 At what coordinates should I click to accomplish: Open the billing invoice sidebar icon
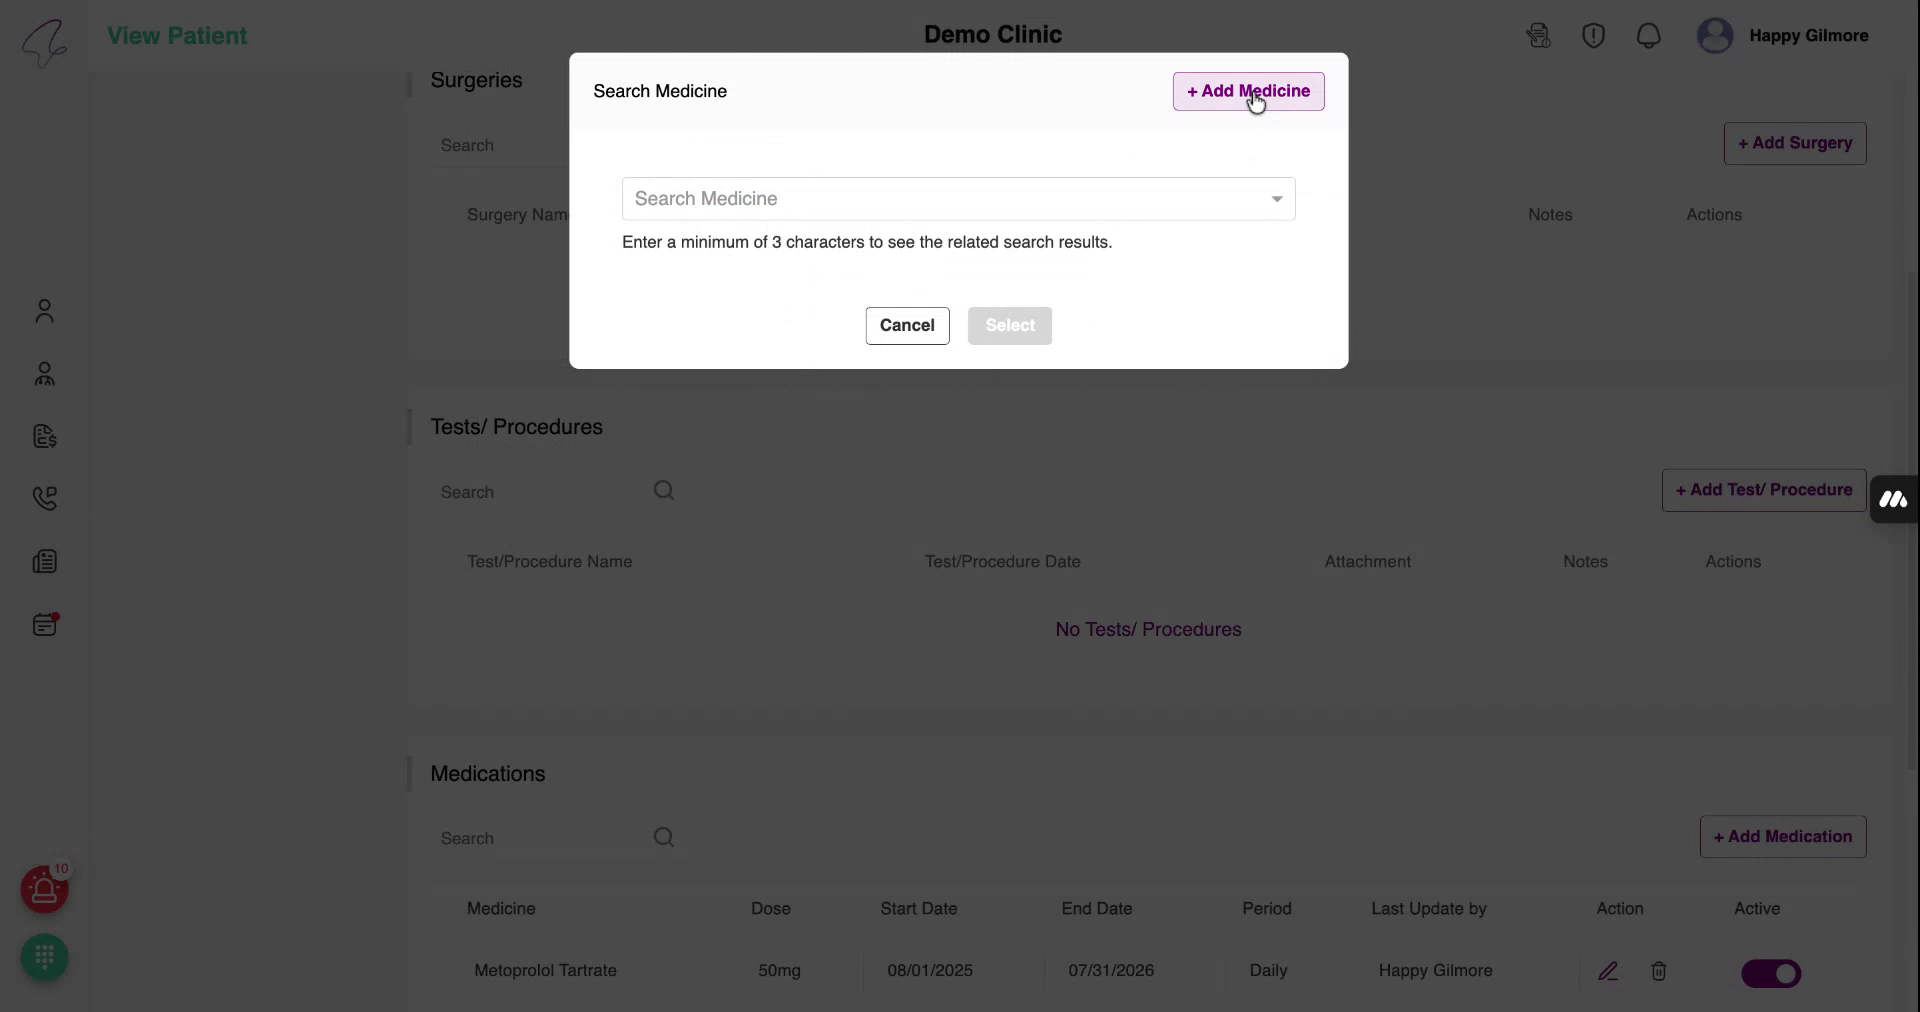pyautogui.click(x=44, y=437)
